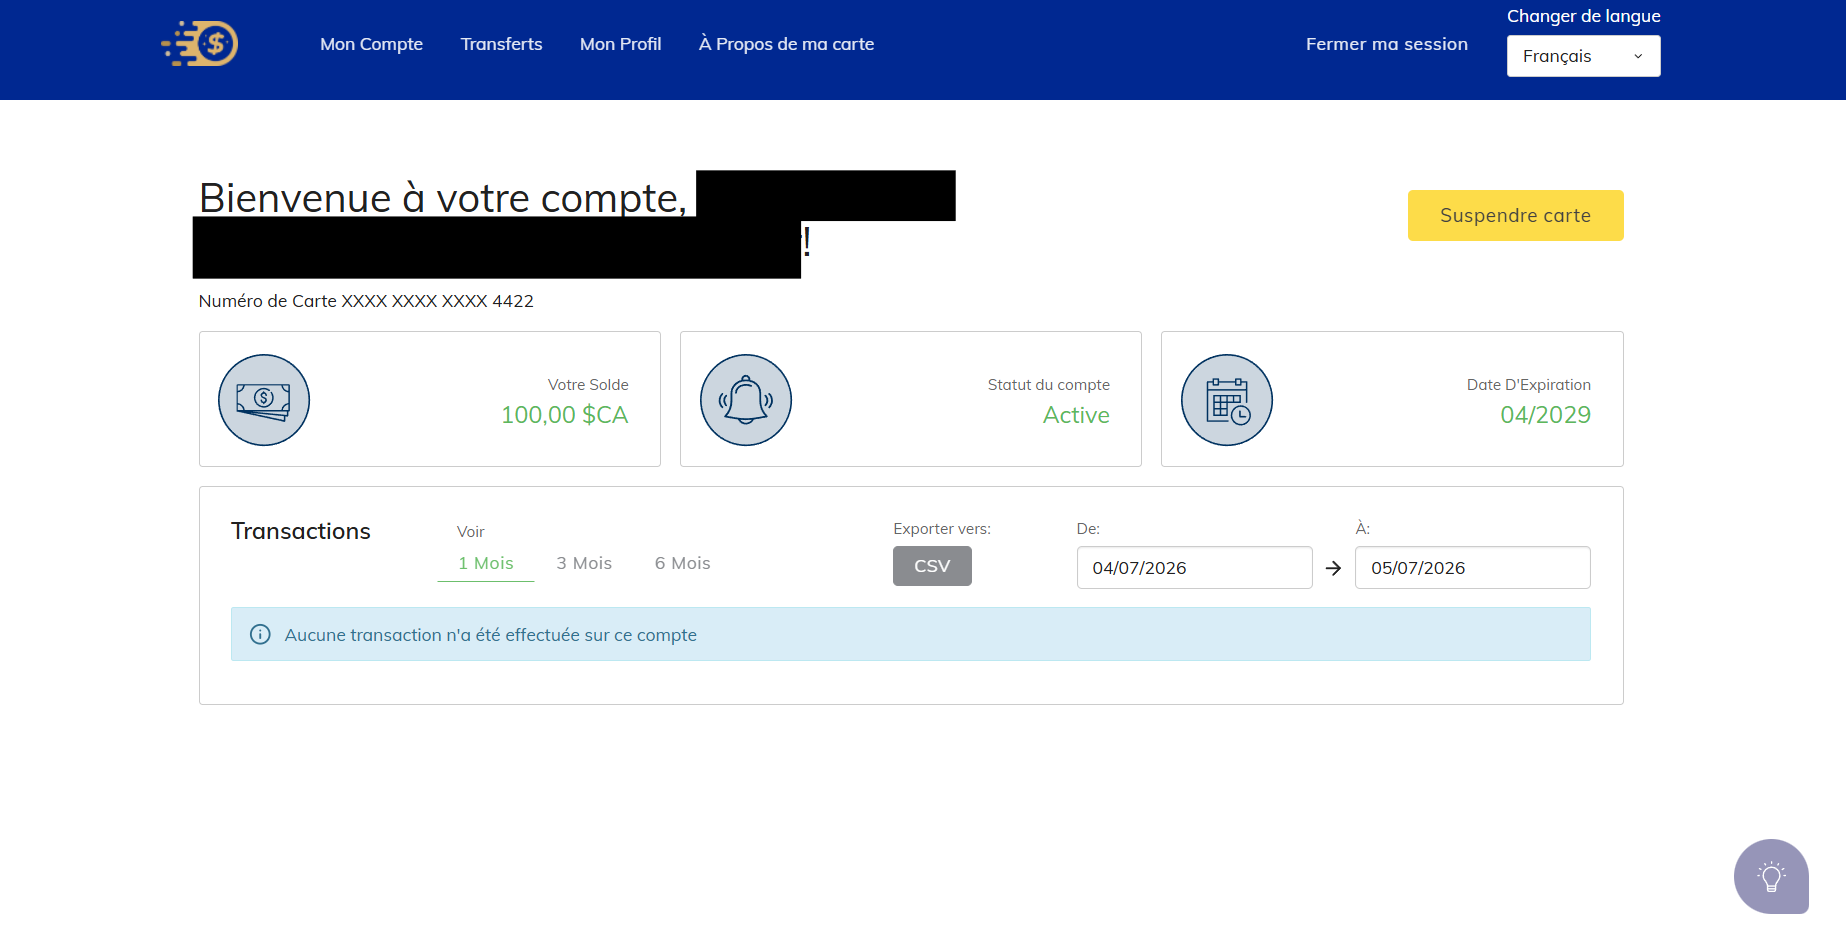Click the cash balance icon
The width and height of the screenshot is (1846, 936).
(x=264, y=400)
